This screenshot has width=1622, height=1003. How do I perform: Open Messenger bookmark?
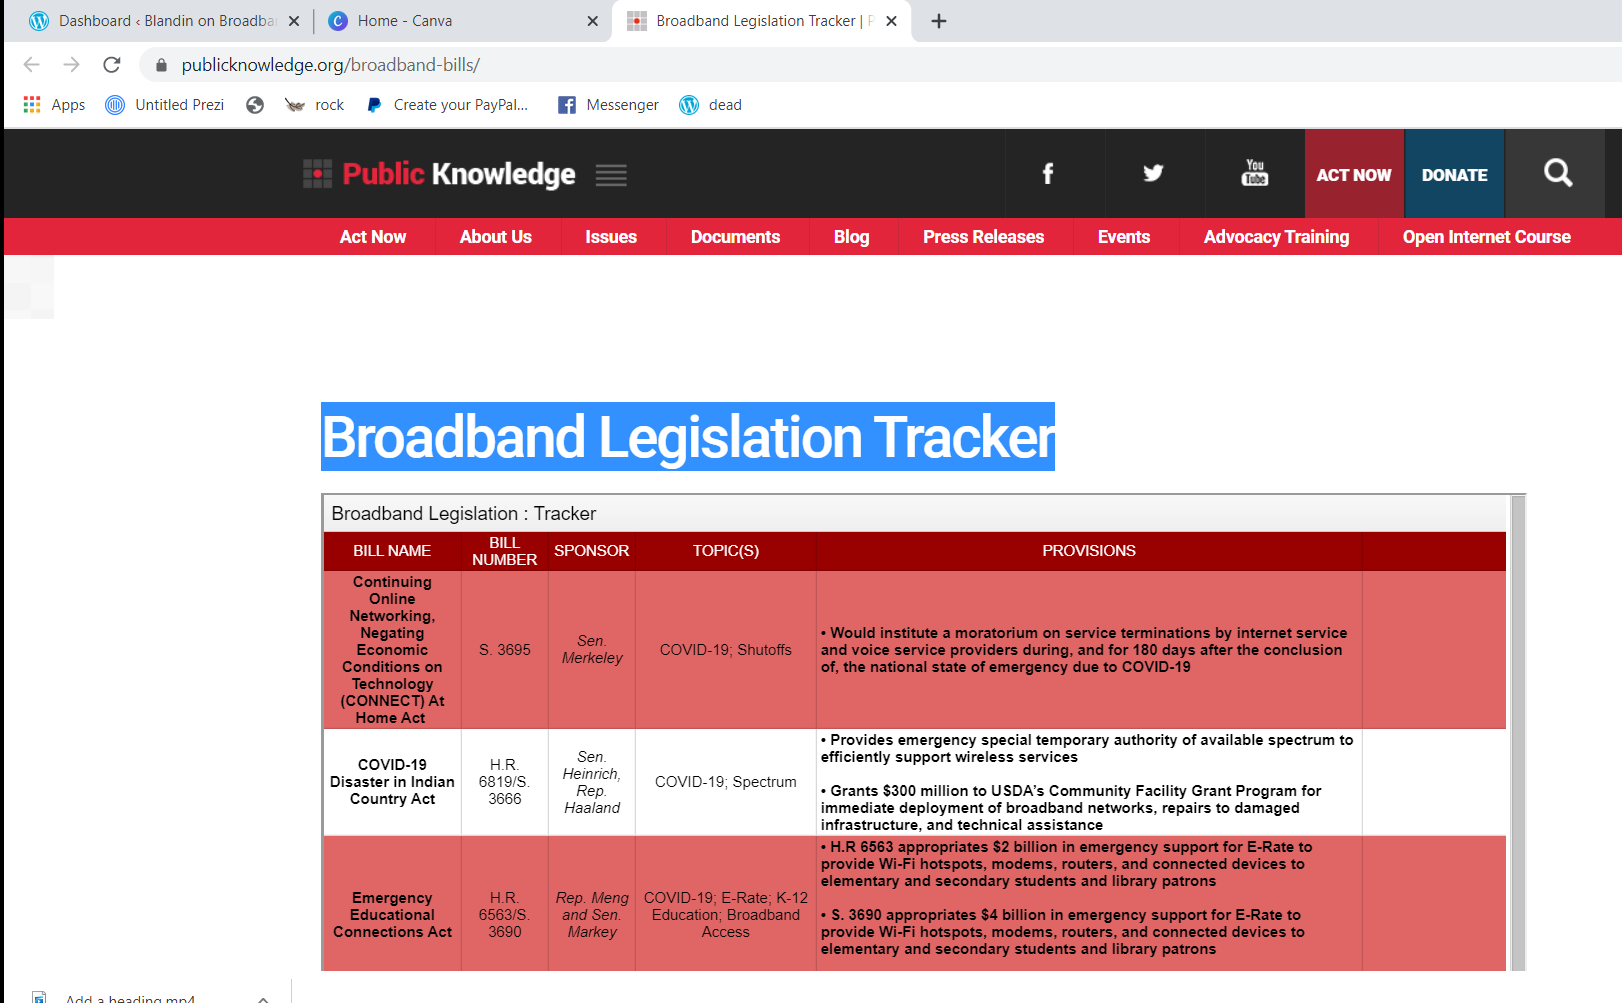point(608,105)
